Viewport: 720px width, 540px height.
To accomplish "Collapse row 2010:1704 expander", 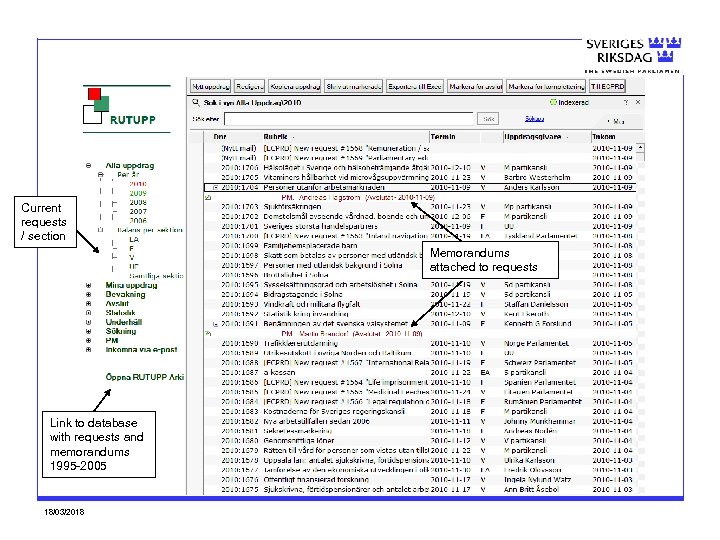I will pyautogui.click(x=215, y=187).
